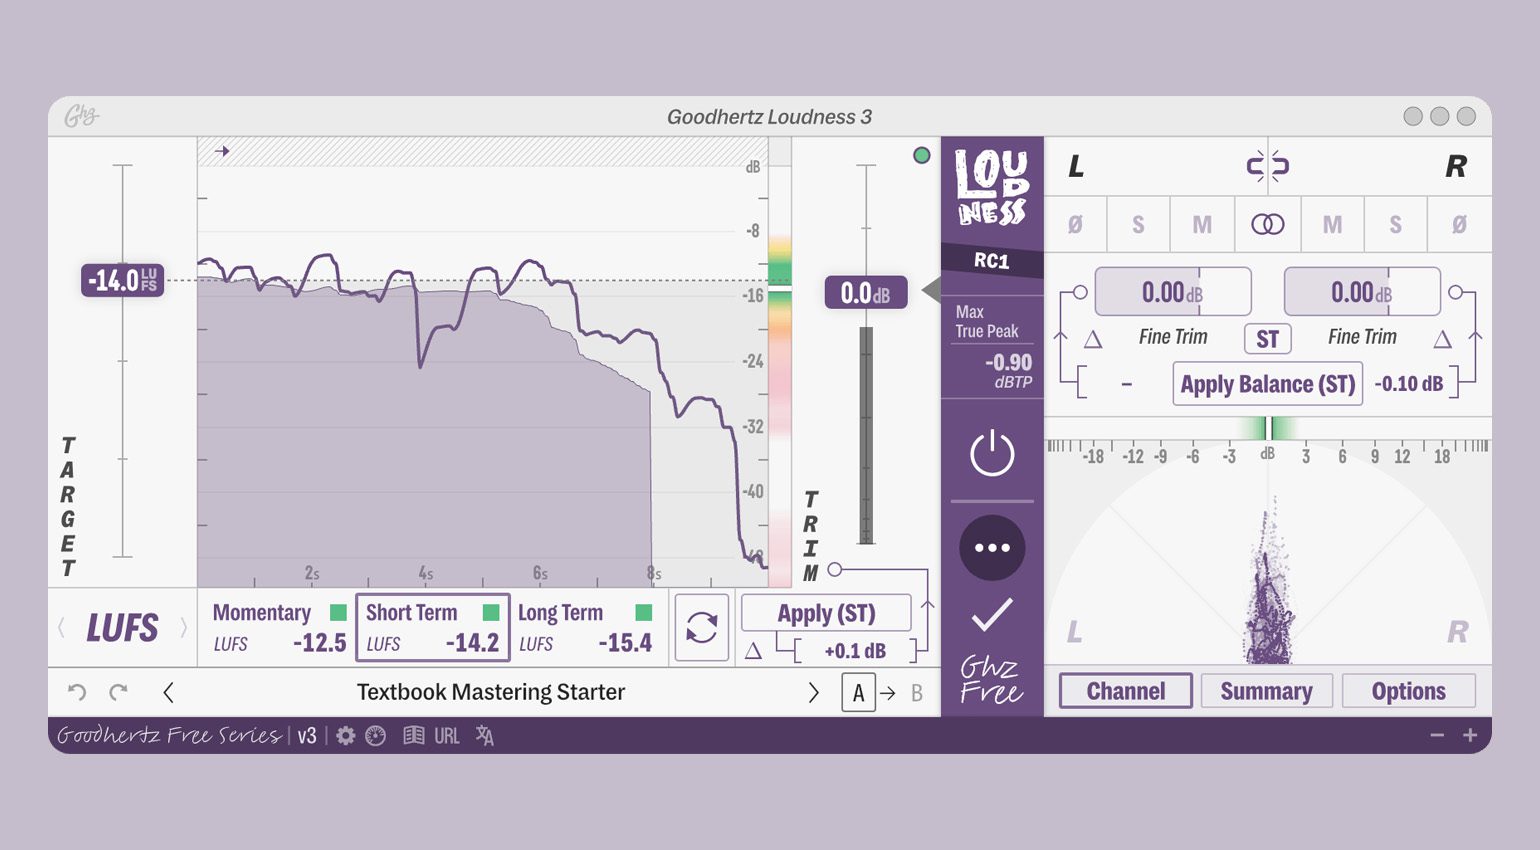Toggle the ST fine trim link button
The width and height of the screenshot is (1540, 850).
click(x=1268, y=340)
